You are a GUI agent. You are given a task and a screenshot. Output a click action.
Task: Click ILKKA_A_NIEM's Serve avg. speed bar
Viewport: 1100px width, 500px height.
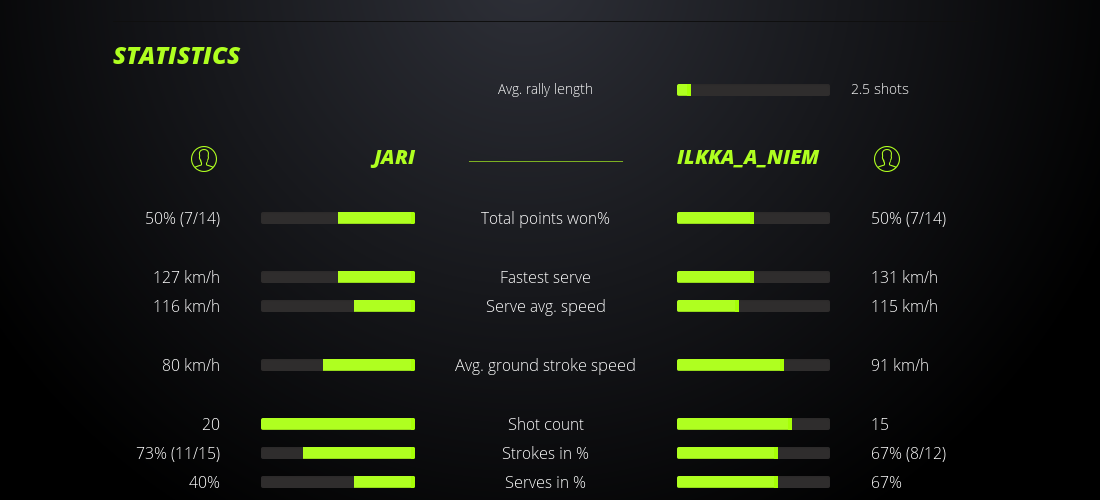point(753,306)
